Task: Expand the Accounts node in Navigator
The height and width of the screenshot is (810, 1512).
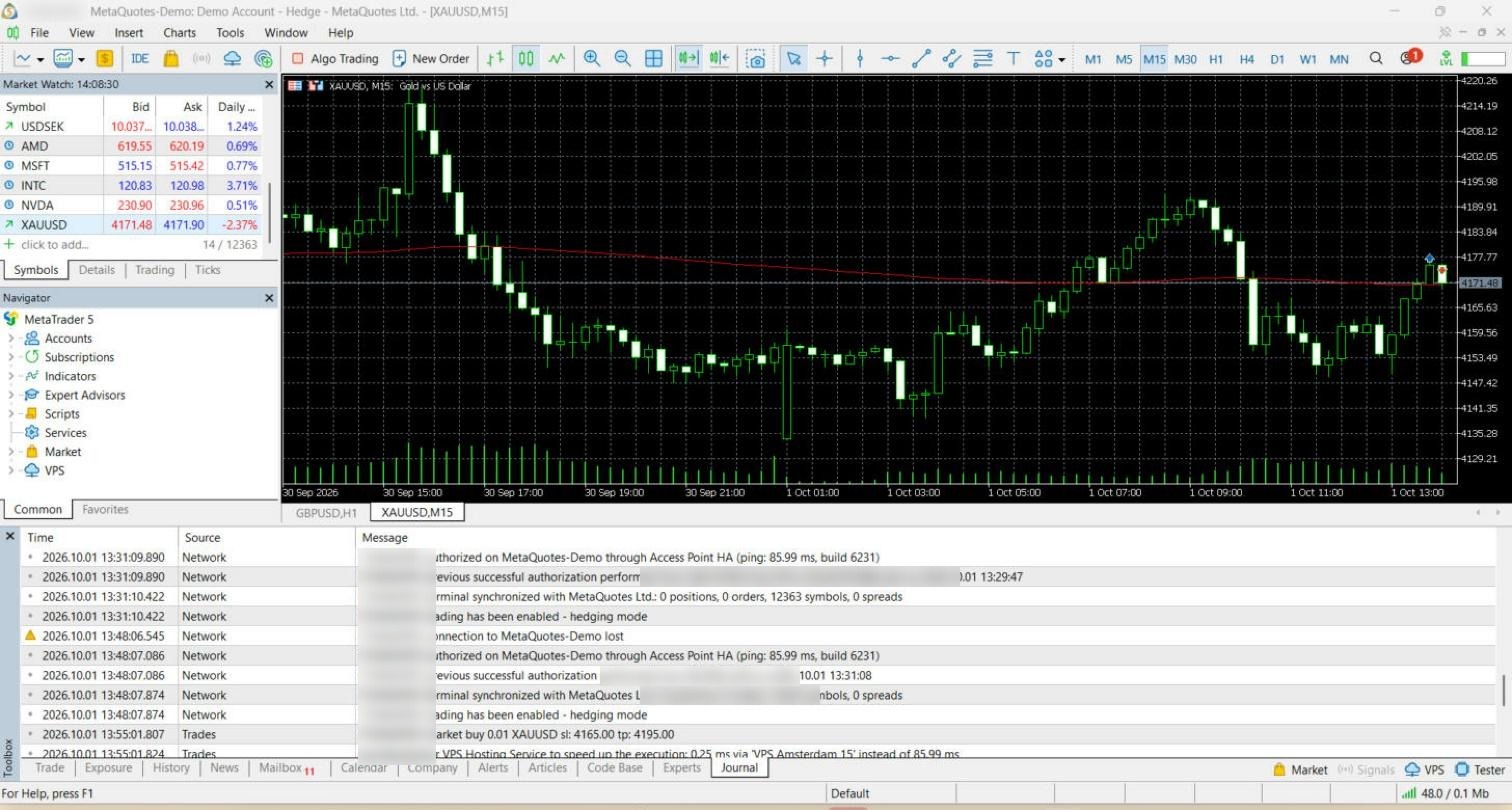Action: click(x=11, y=338)
